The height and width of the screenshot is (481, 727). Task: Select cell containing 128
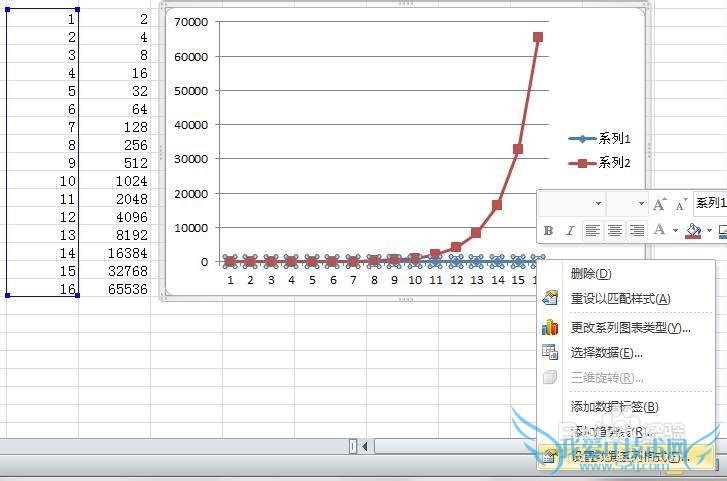[x=115, y=127]
